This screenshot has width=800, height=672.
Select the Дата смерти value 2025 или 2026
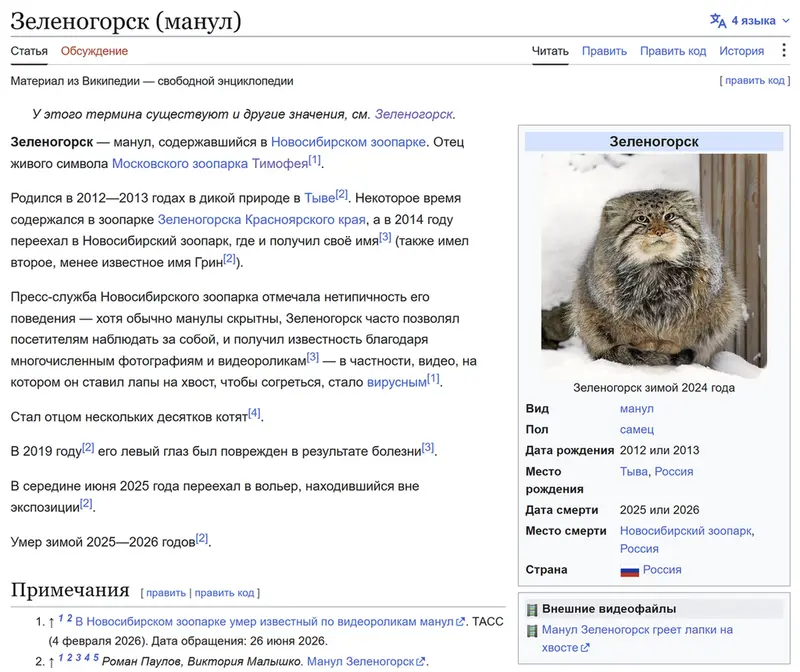[659, 510]
